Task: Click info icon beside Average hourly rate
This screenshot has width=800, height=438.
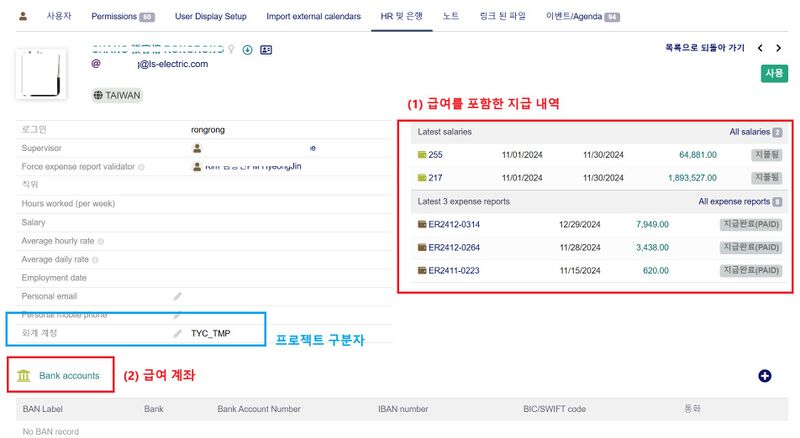Action: point(101,241)
